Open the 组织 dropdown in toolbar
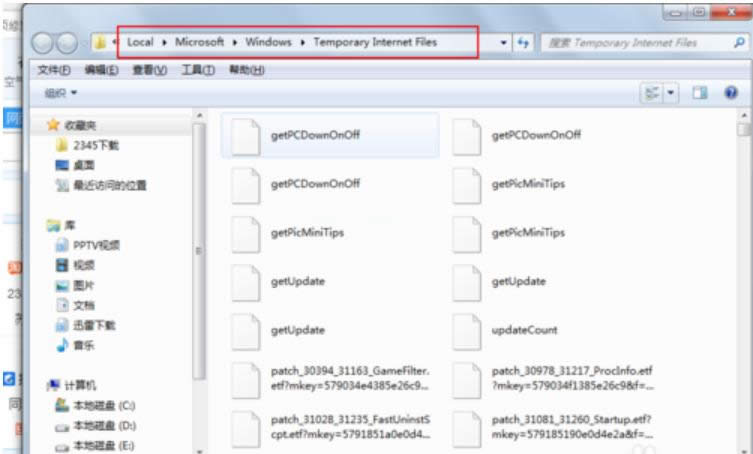The width and height of the screenshot is (753, 454). pos(61,92)
